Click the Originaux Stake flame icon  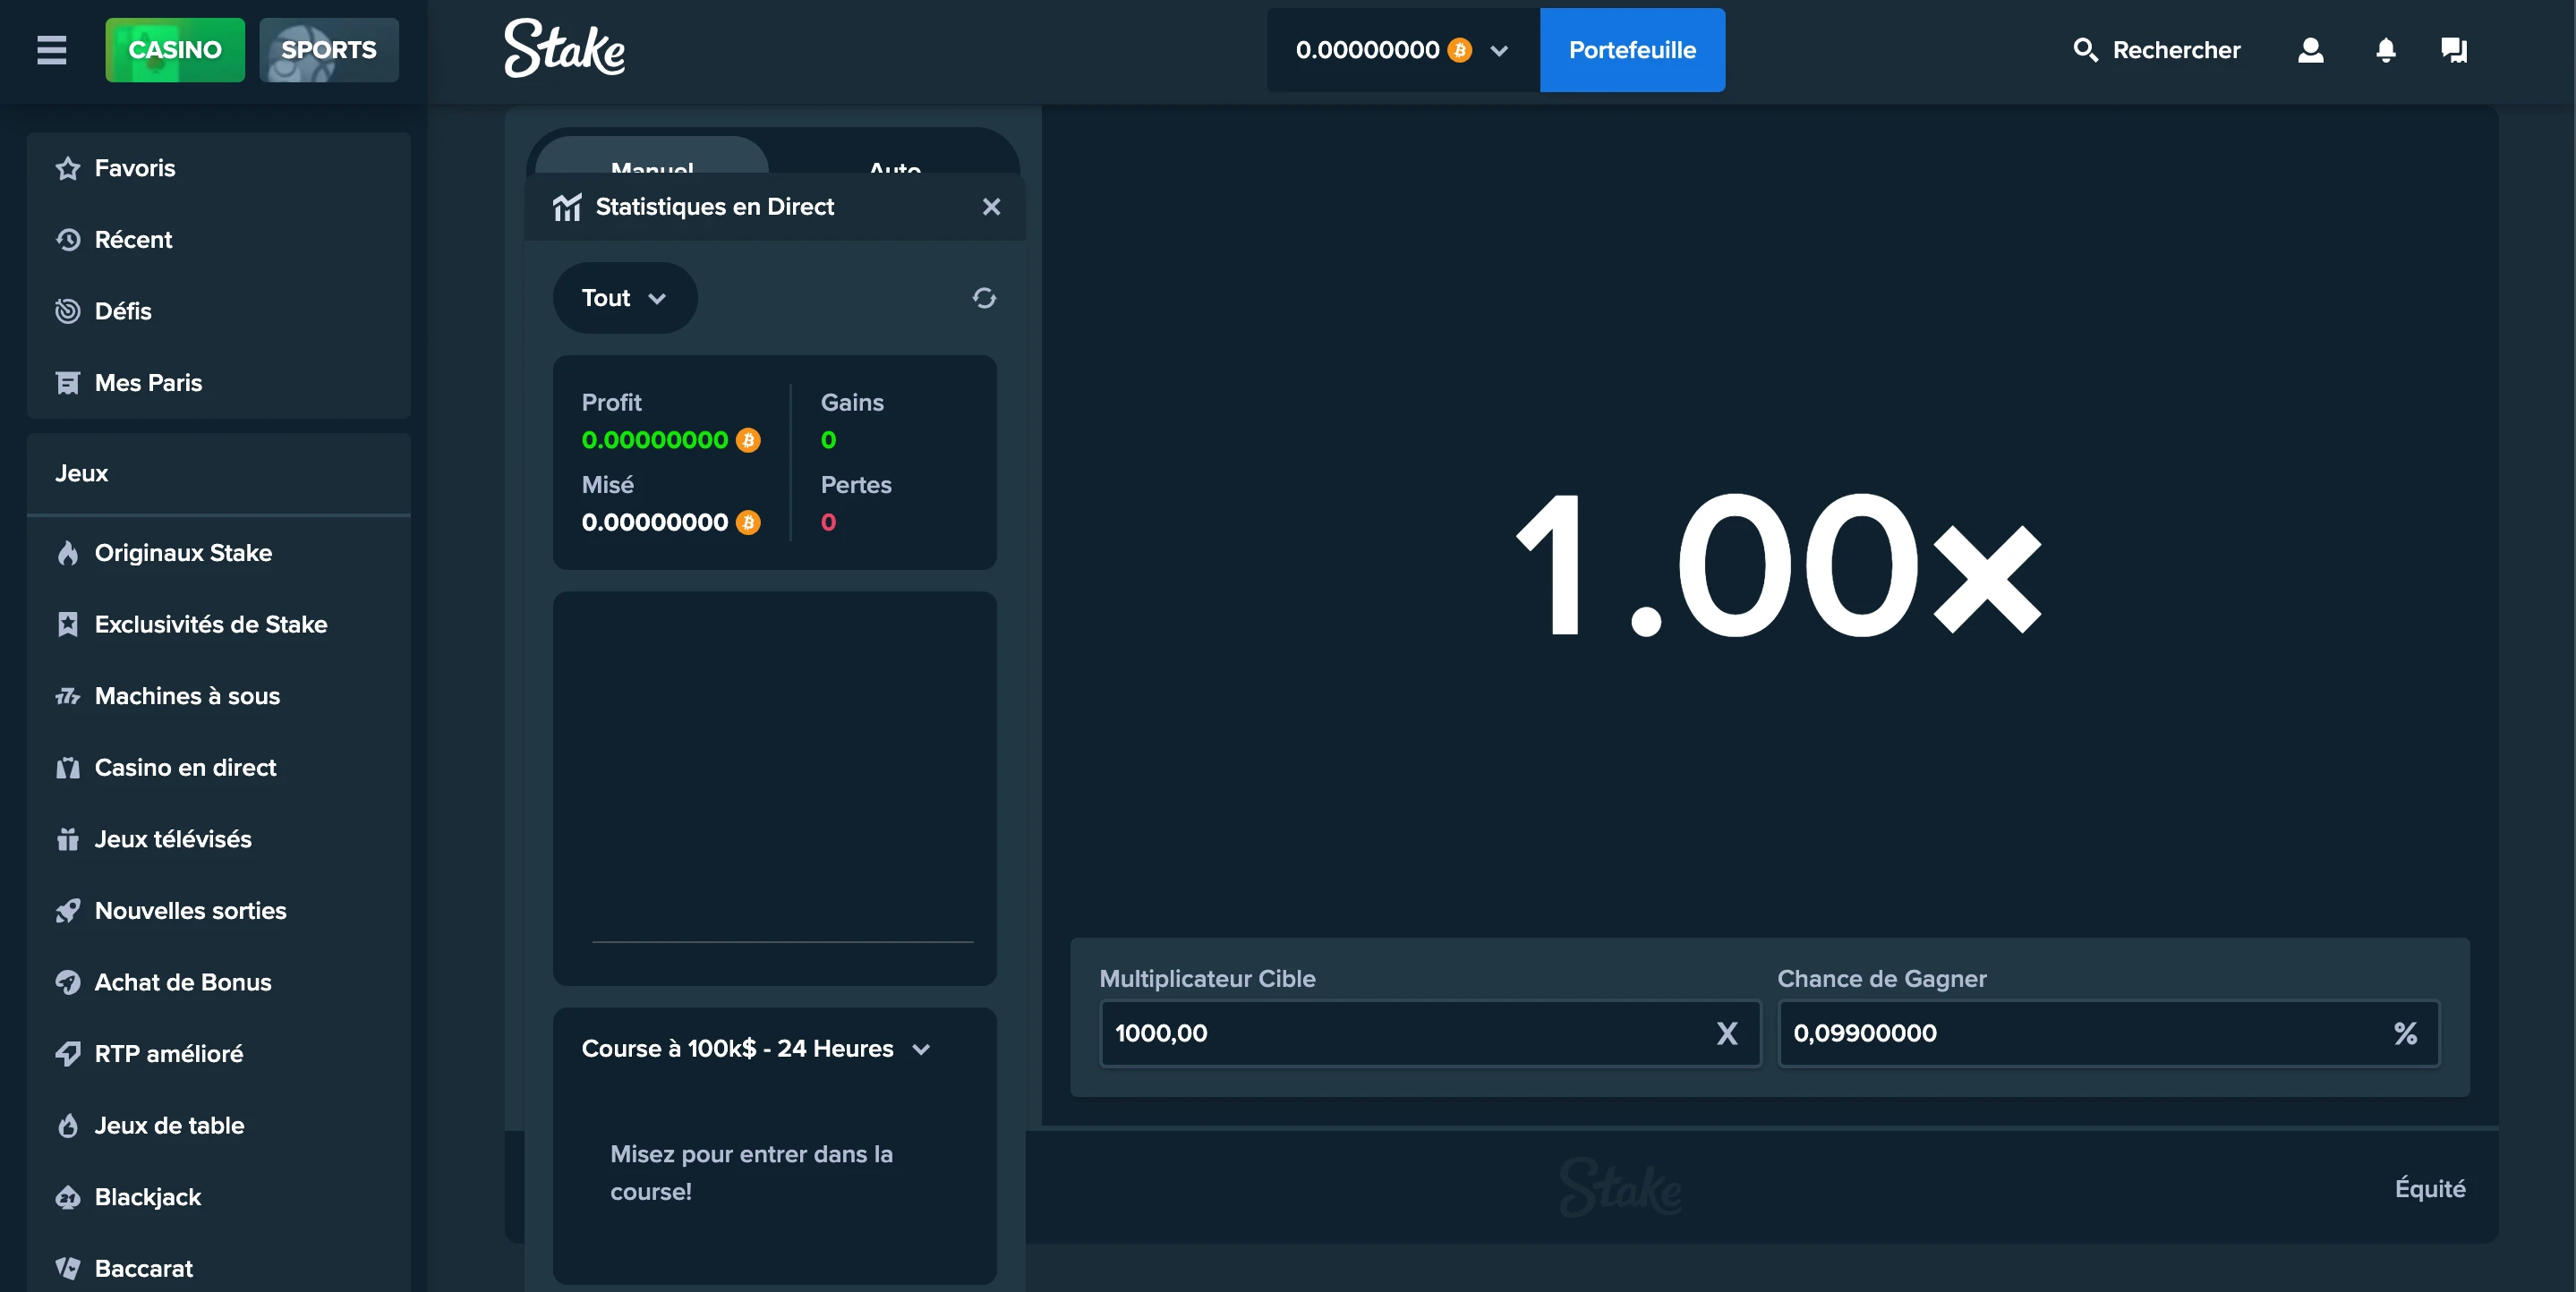pos(68,553)
